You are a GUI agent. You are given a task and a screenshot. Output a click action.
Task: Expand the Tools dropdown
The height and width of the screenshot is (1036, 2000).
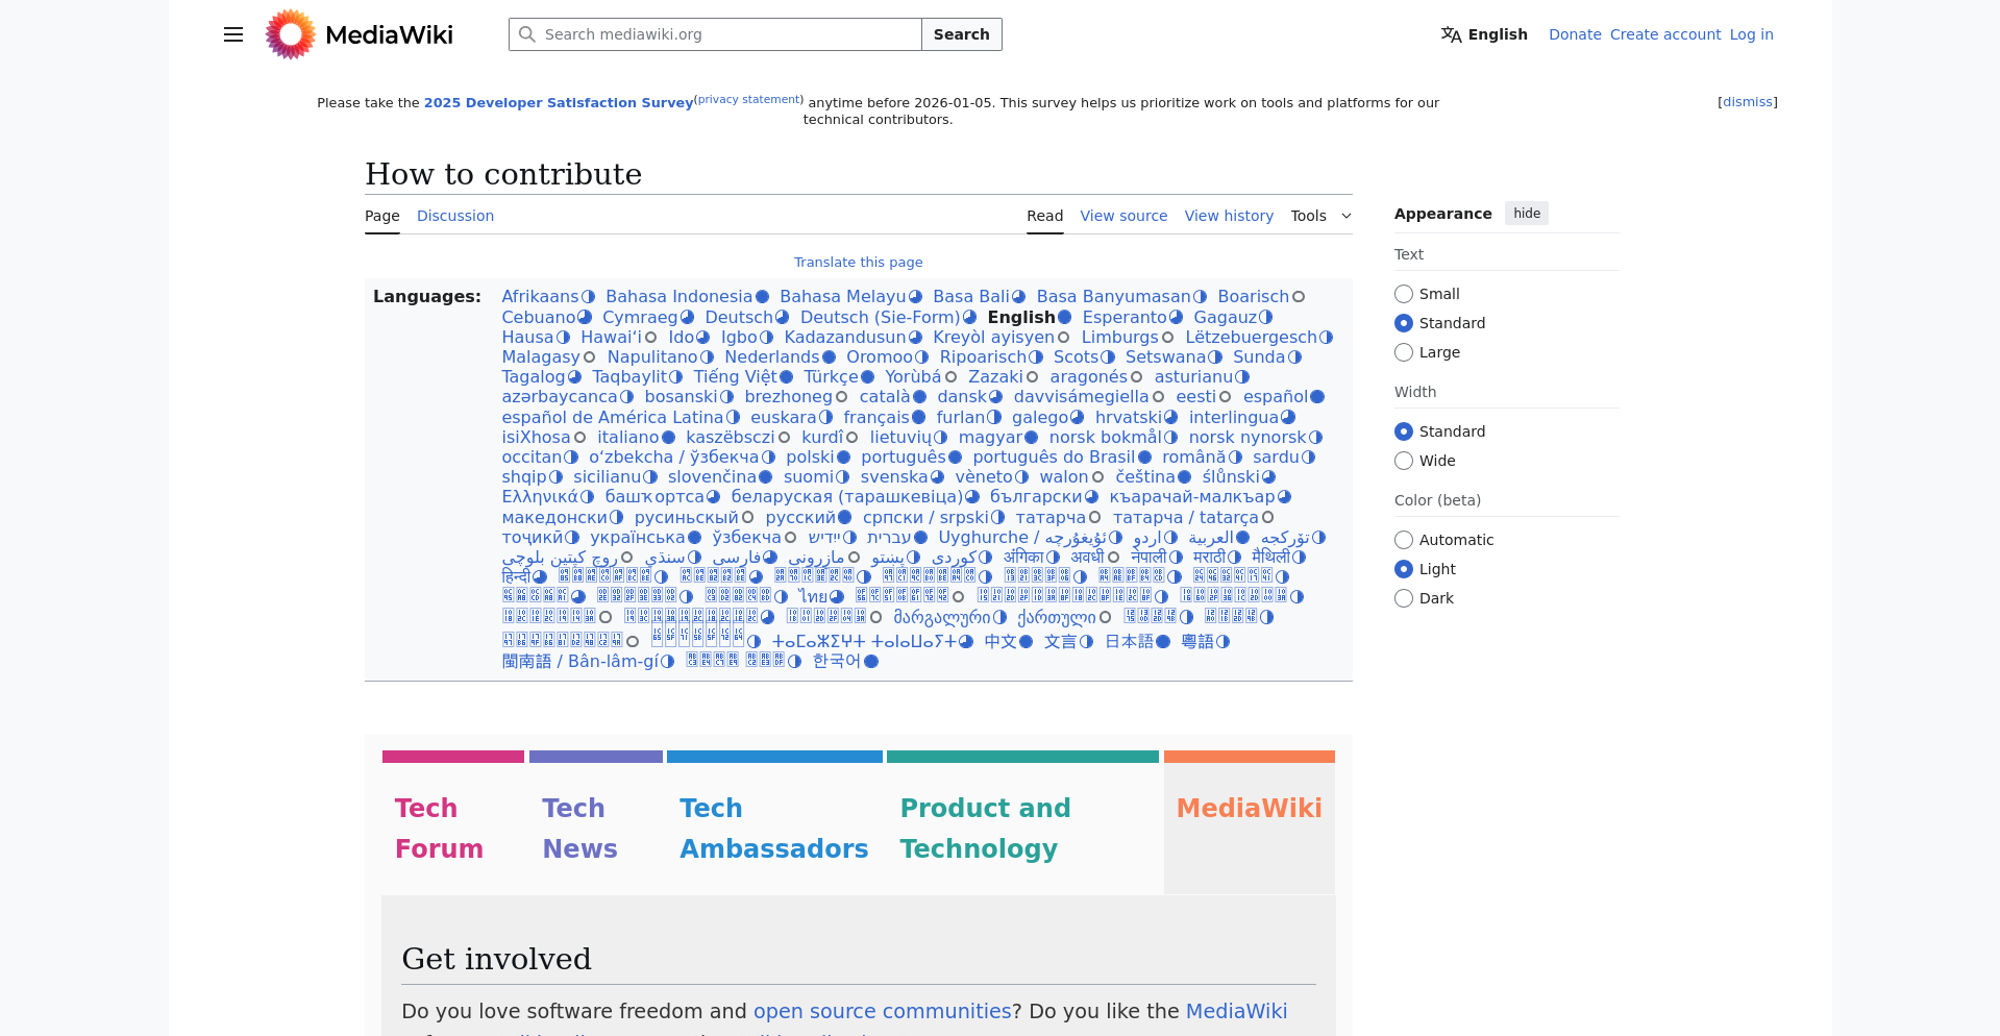click(x=1319, y=216)
